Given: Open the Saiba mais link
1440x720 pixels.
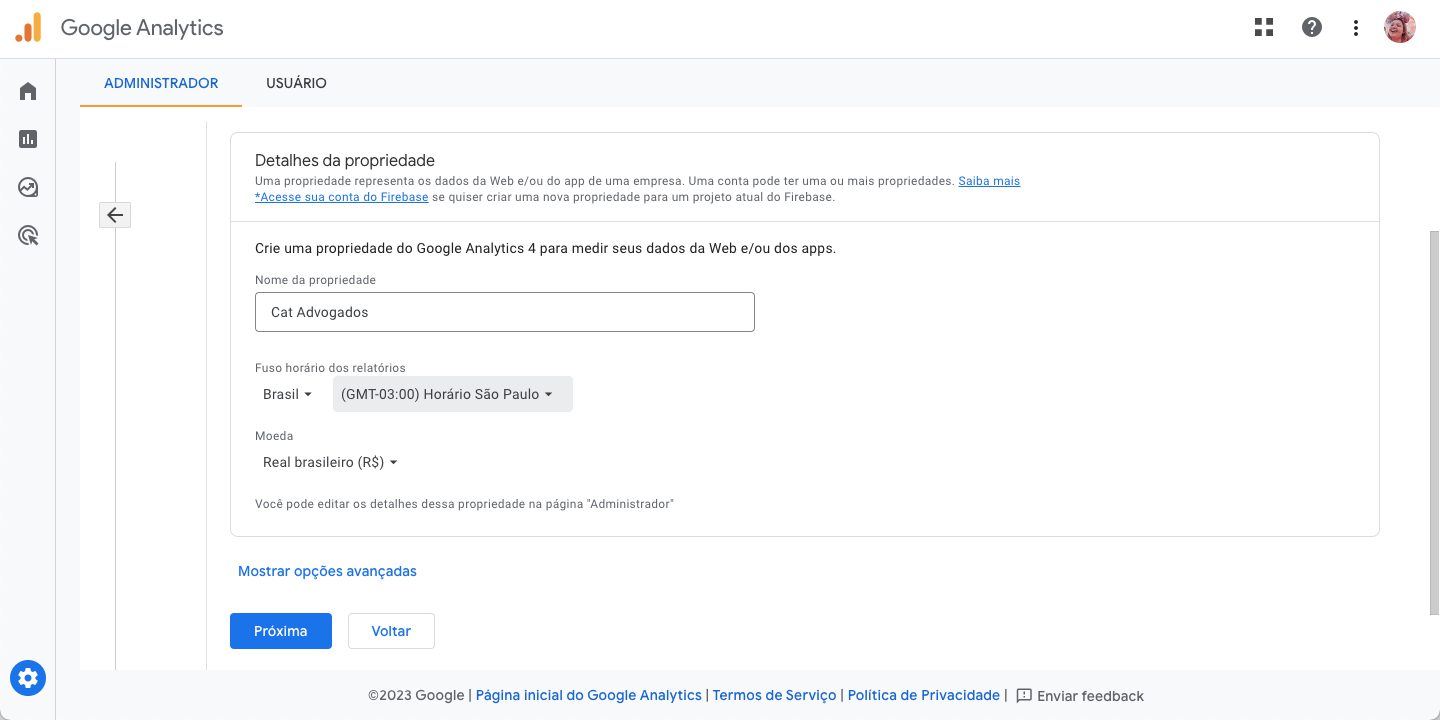Looking at the screenshot, I should (989, 181).
